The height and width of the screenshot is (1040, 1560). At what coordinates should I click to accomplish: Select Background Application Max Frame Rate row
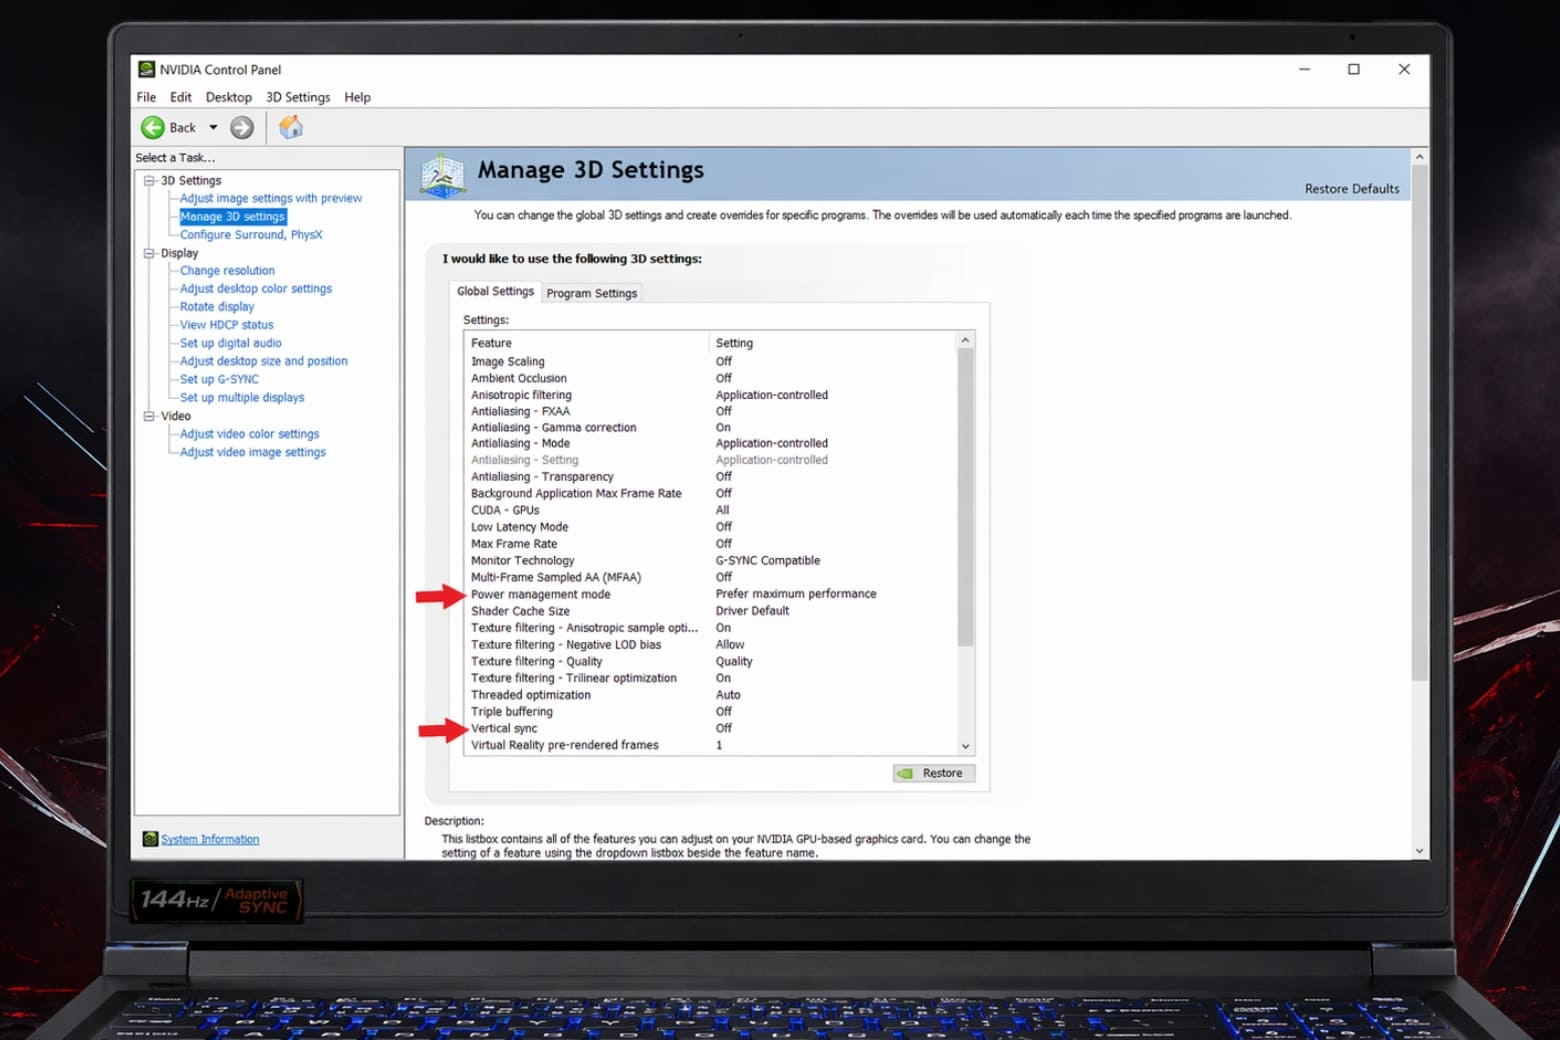[711, 493]
